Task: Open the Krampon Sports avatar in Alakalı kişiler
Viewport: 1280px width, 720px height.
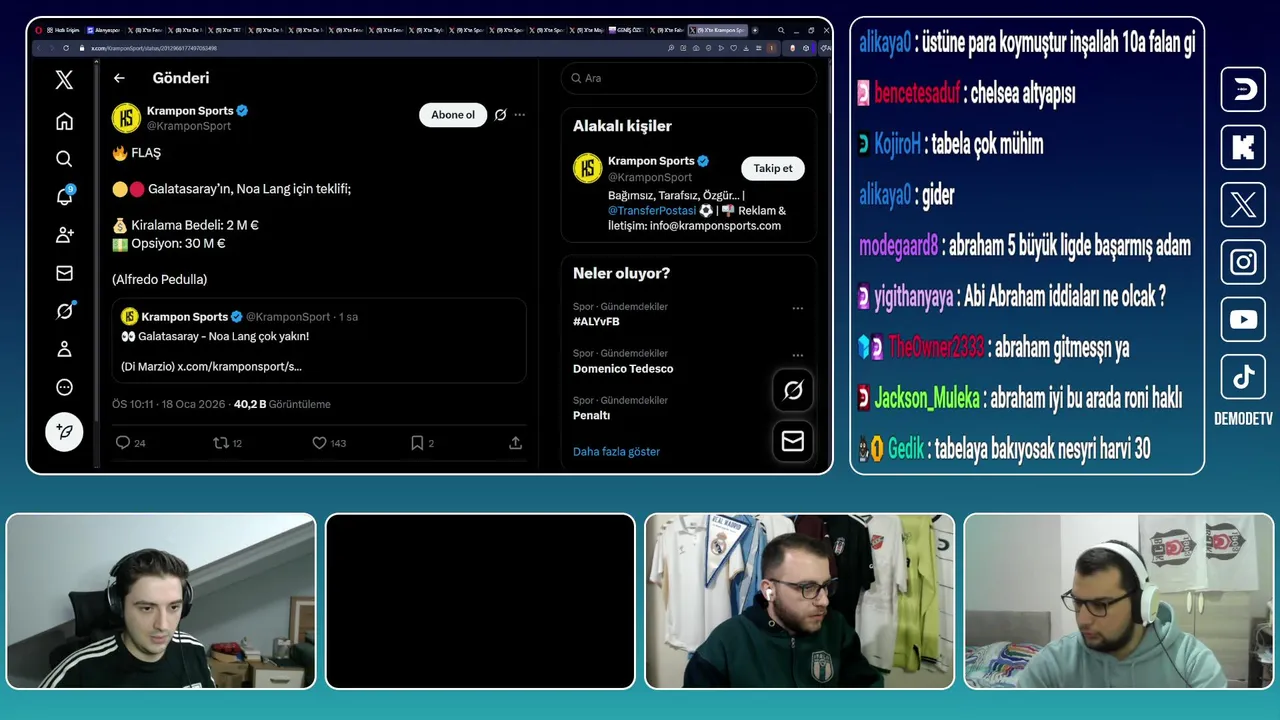Action: click(x=587, y=168)
